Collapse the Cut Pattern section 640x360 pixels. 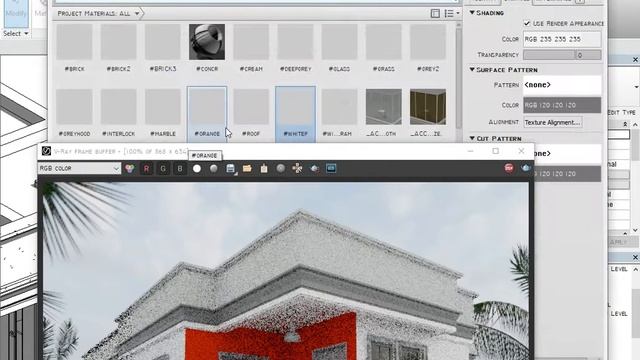pyautogui.click(x=472, y=138)
